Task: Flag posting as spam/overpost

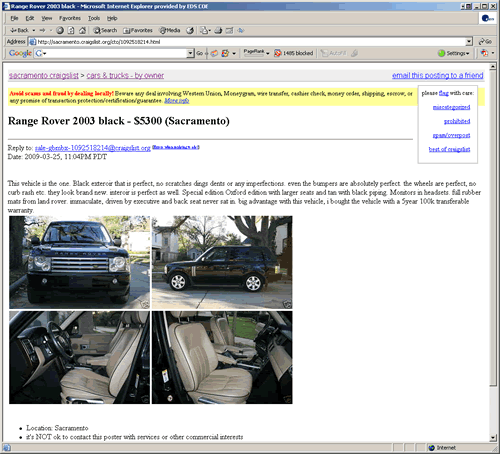Action: point(451,135)
